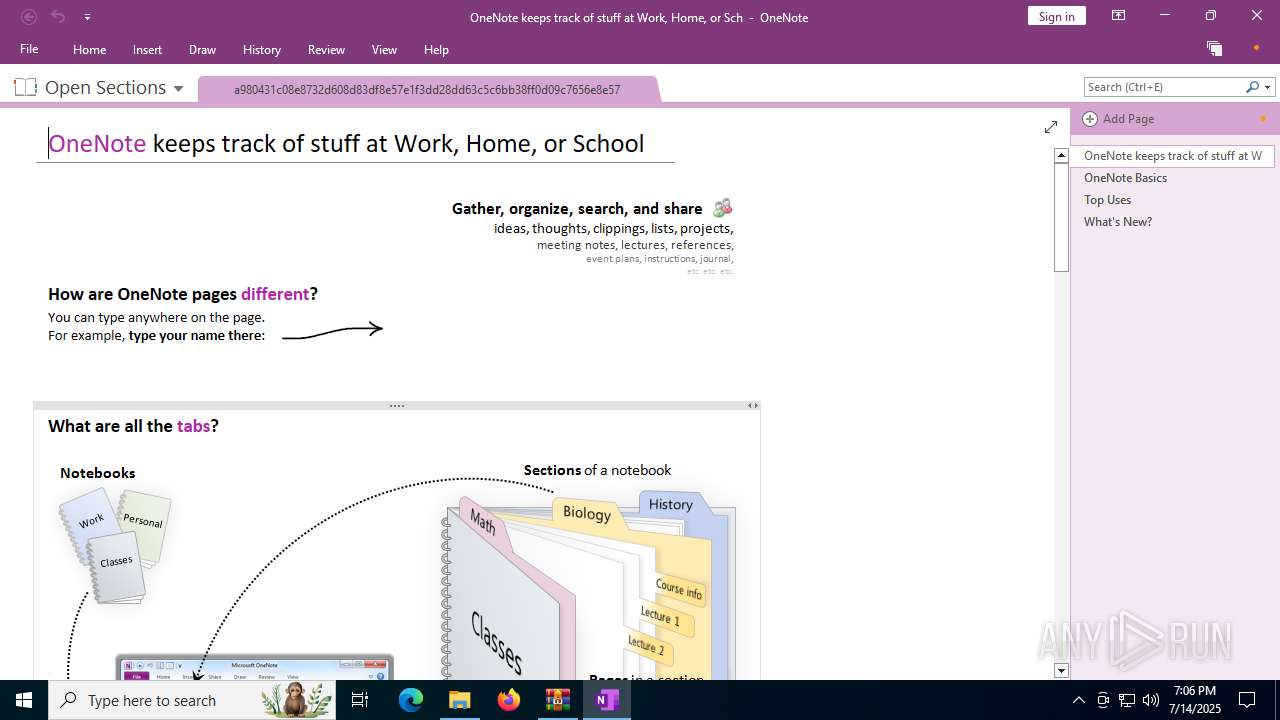This screenshot has width=1280, height=720.
Task: Switch to the Insert ribbon tab
Action: click(147, 49)
